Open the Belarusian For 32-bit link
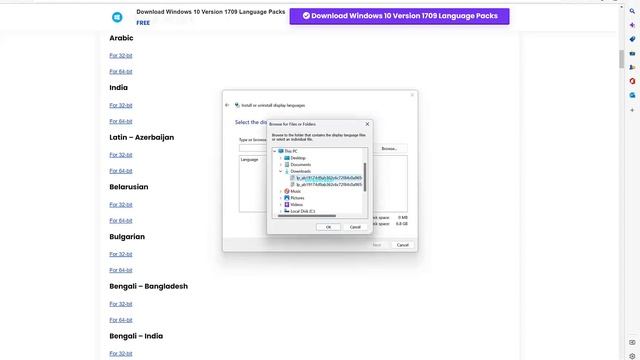The width and height of the screenshot is (640, 360). point(121,204)
